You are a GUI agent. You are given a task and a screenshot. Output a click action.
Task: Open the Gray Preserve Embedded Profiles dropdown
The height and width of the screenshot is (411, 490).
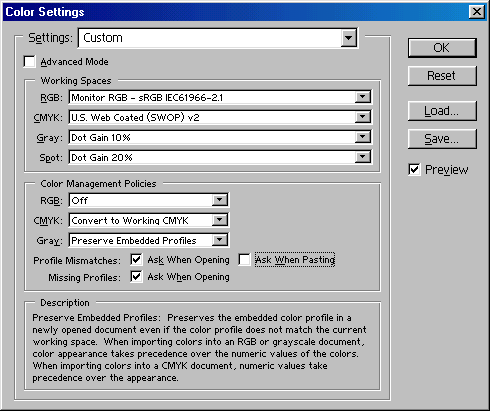point(220,240)
